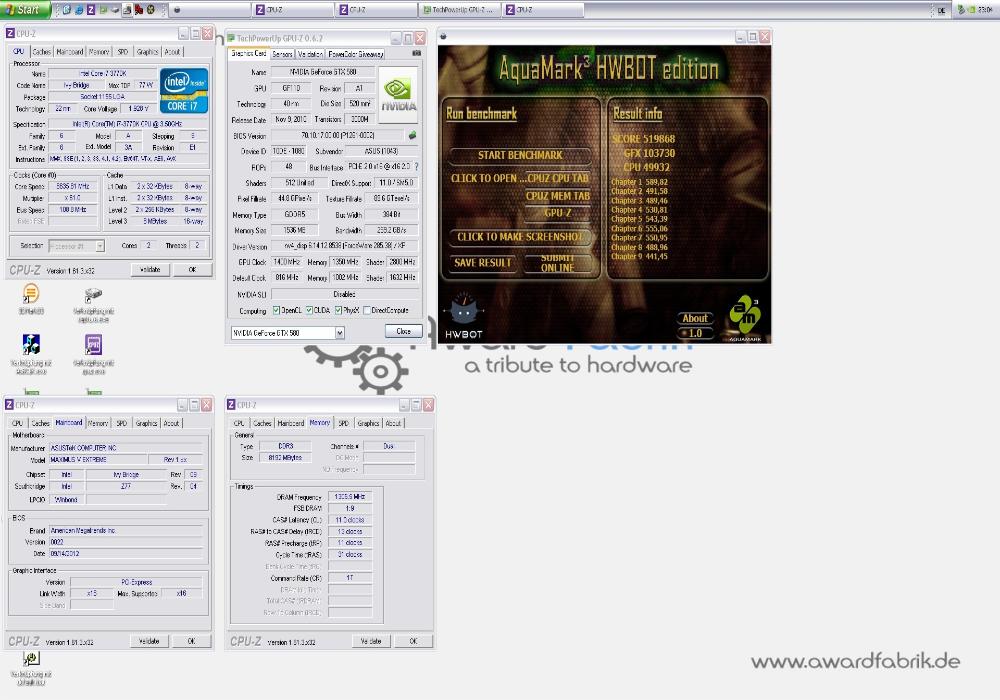Select CPU tab in Memory CPU-Z window
The height and width of the screenshot is (700, 1000).
[x=239, y=423]
